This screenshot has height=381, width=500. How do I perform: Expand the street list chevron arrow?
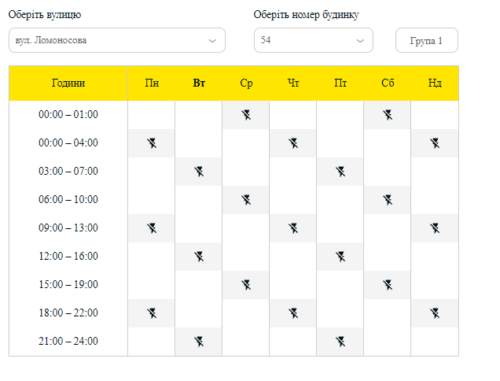[212, 41]
